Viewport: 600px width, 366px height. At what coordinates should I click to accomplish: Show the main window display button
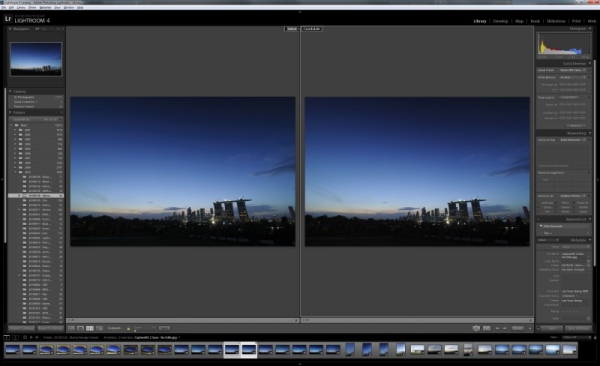pyautogui.click(x=7, y=337)
